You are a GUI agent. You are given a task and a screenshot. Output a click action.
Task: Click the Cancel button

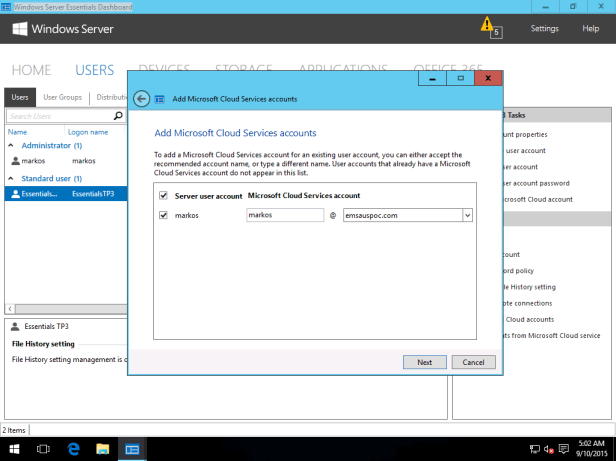click(x=474, y=362)
